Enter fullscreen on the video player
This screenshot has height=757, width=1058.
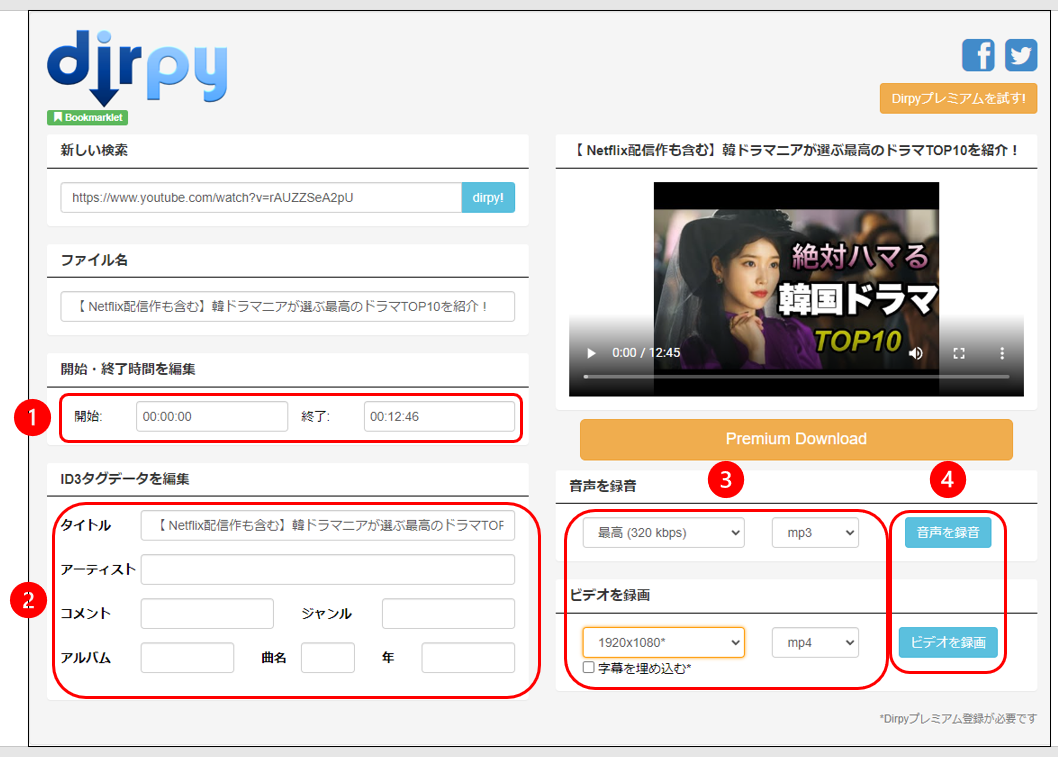(x=960, y=353)
